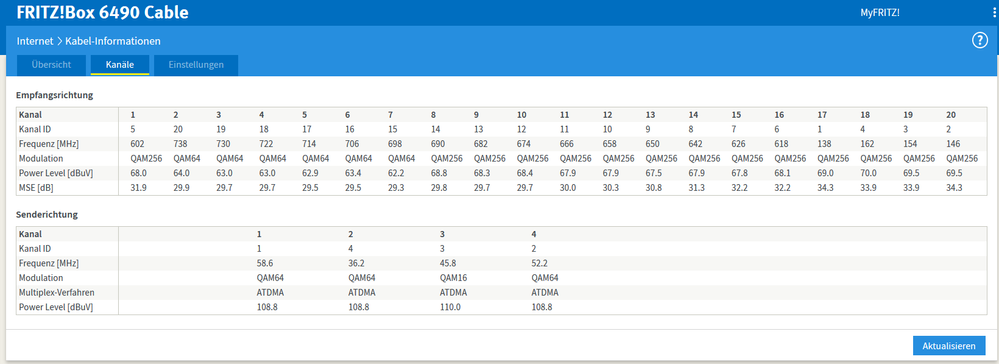The image size is (999, 364).
Task: Select the 650 MHz frequency cell
Action: [652, 143]
